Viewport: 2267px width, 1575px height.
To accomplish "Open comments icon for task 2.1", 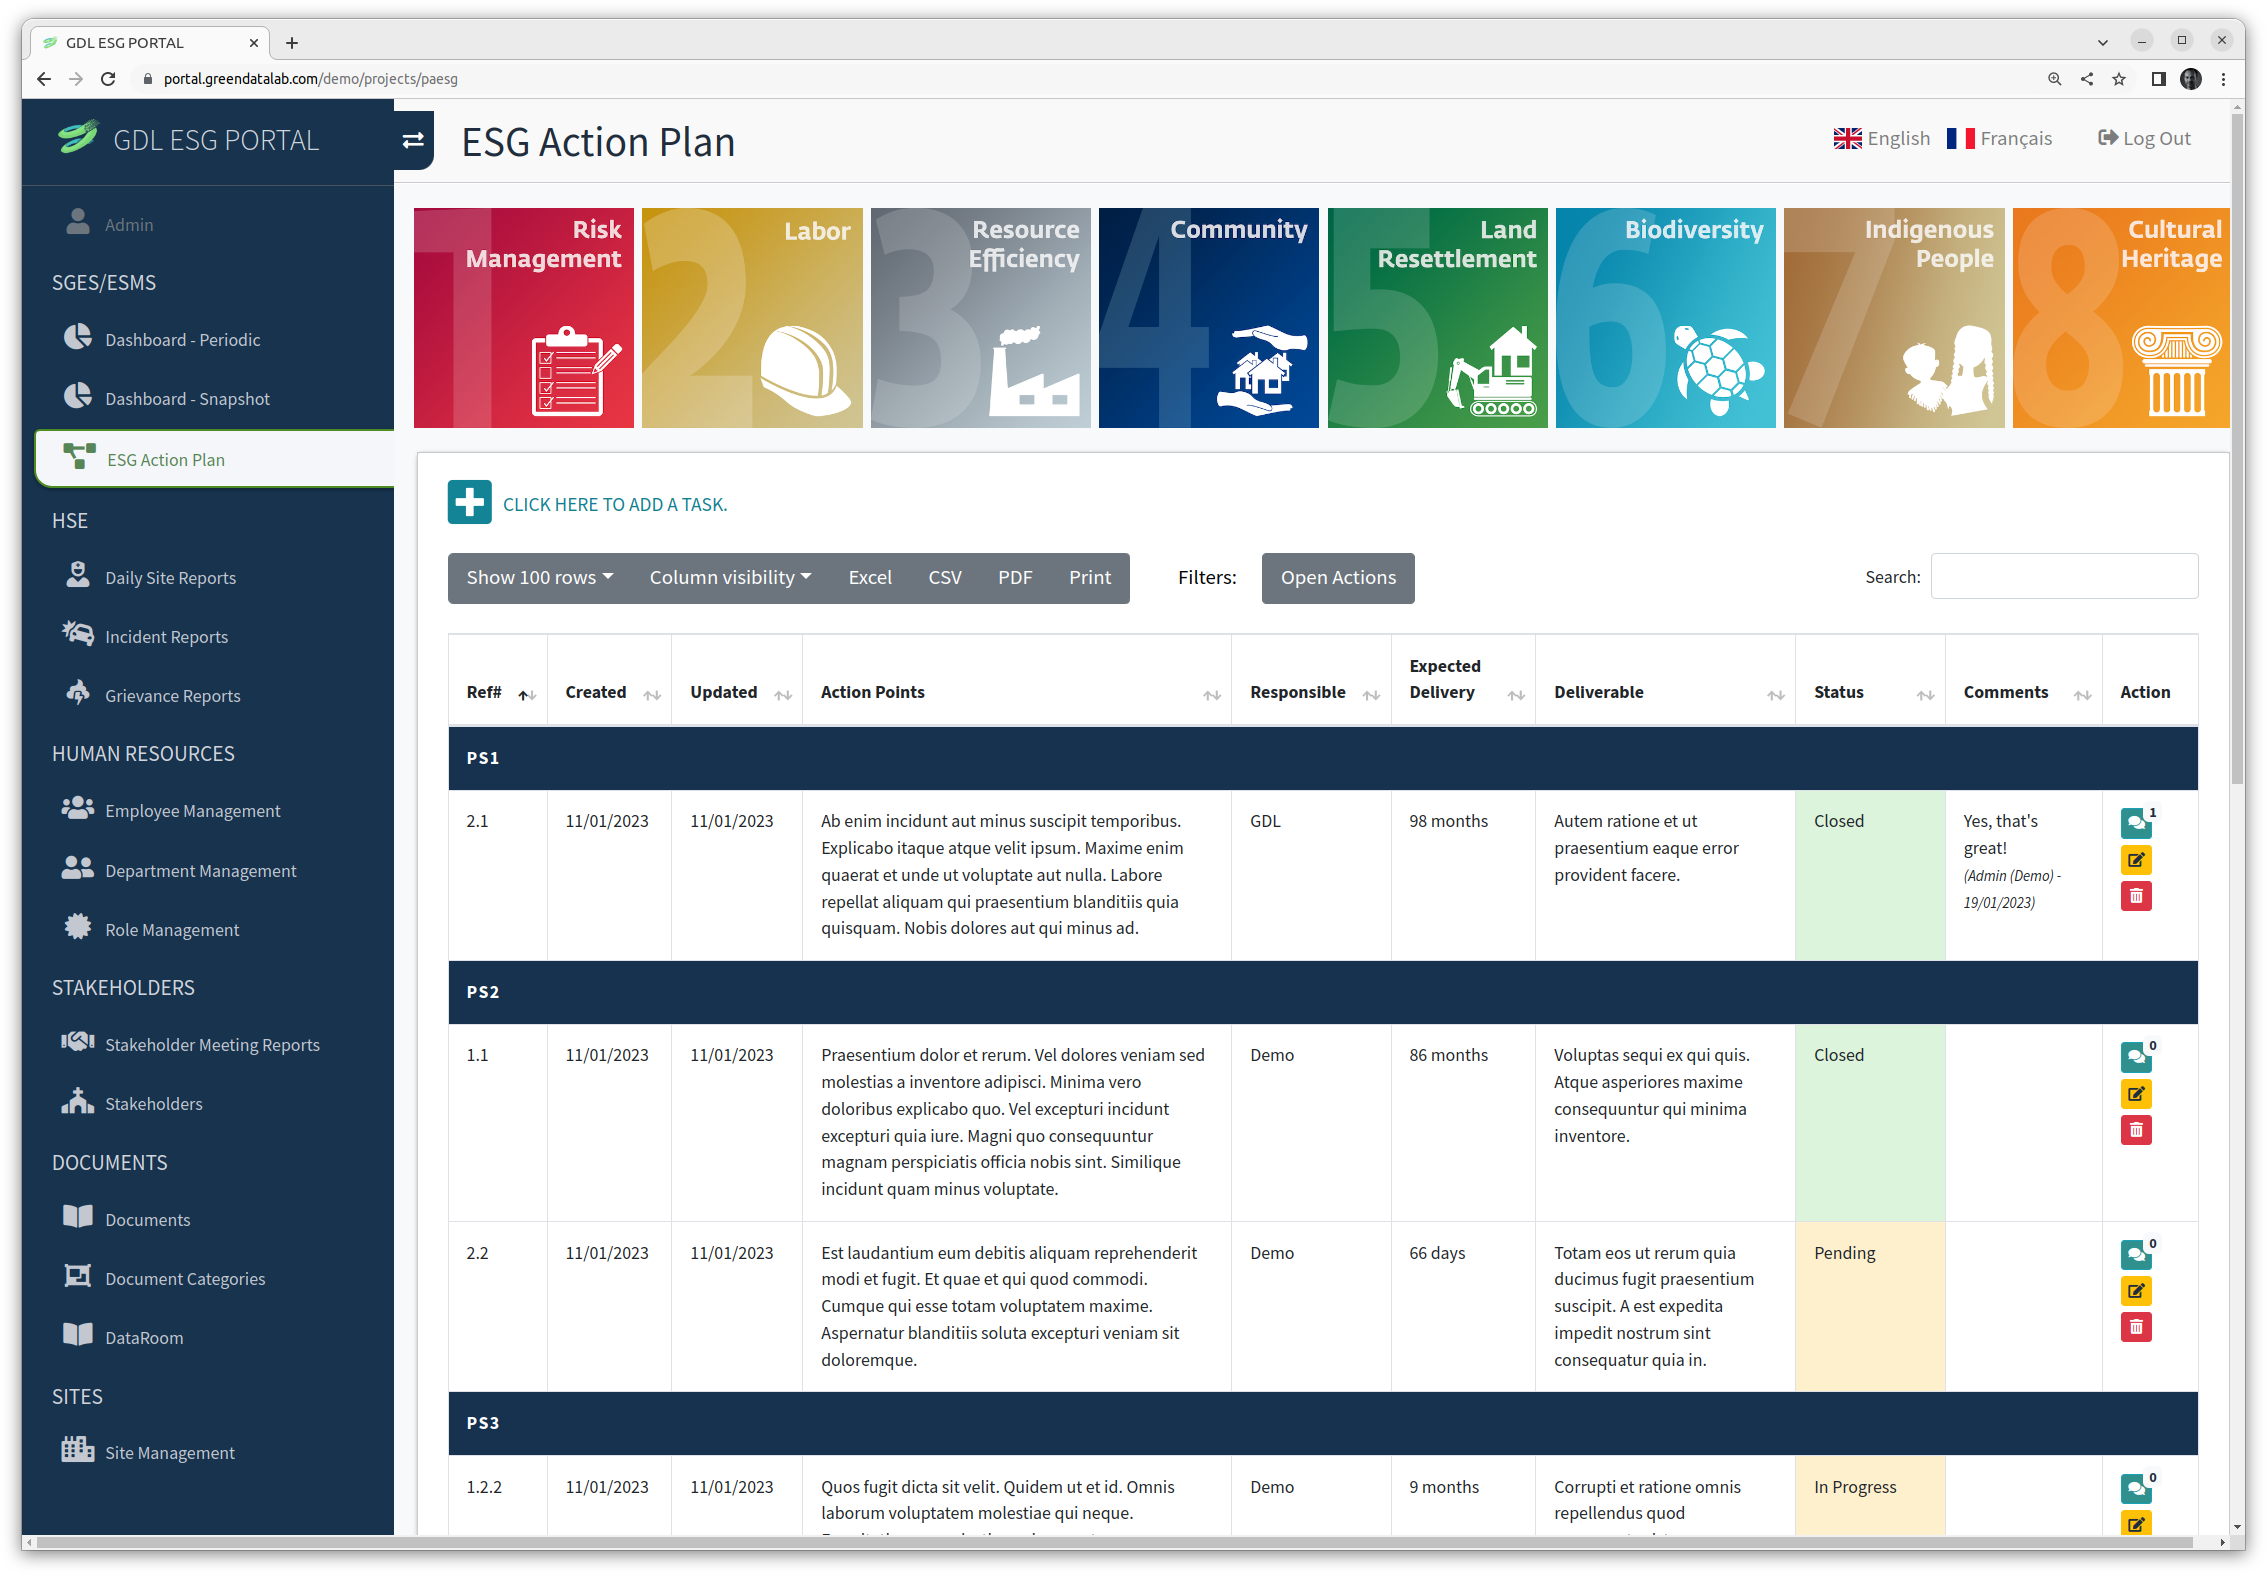I will (2135, 823).
